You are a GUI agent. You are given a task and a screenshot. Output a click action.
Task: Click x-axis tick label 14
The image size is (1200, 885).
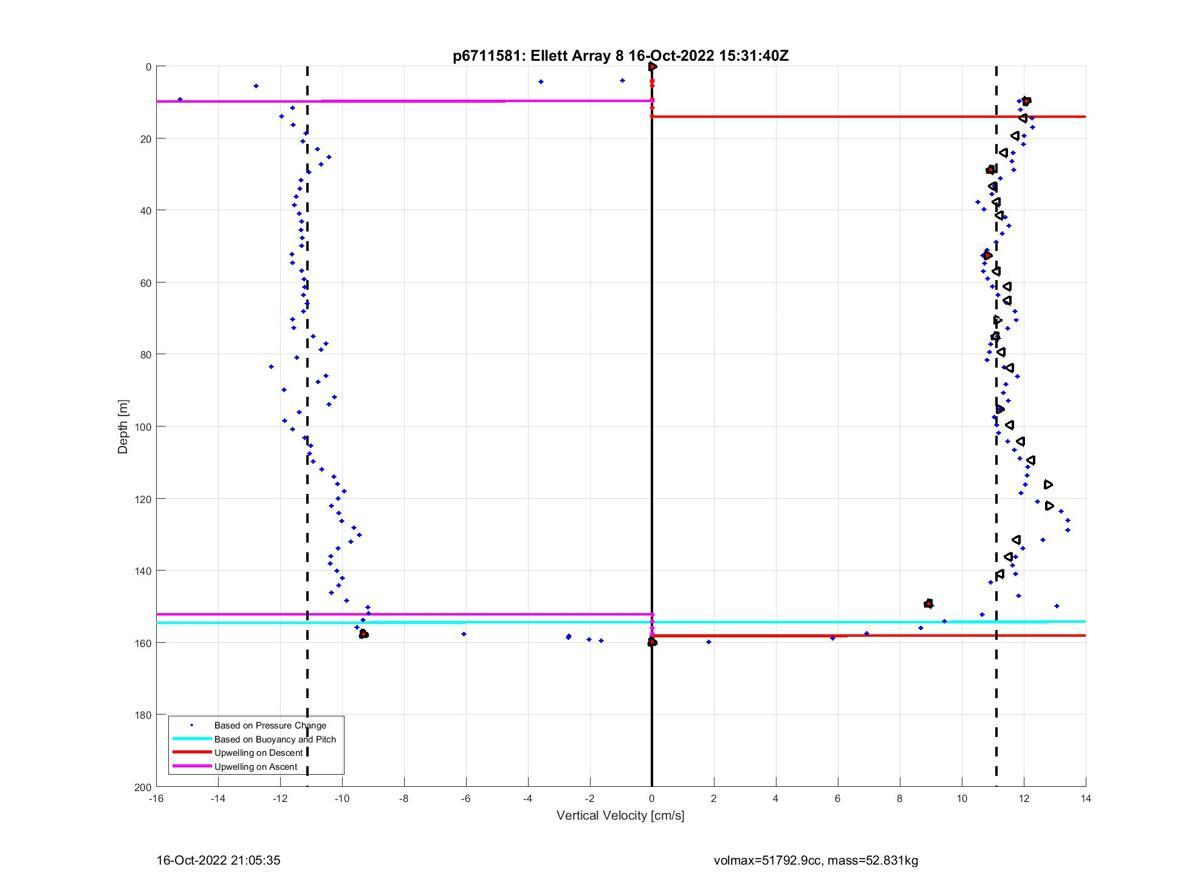[x=1086, y=798]
